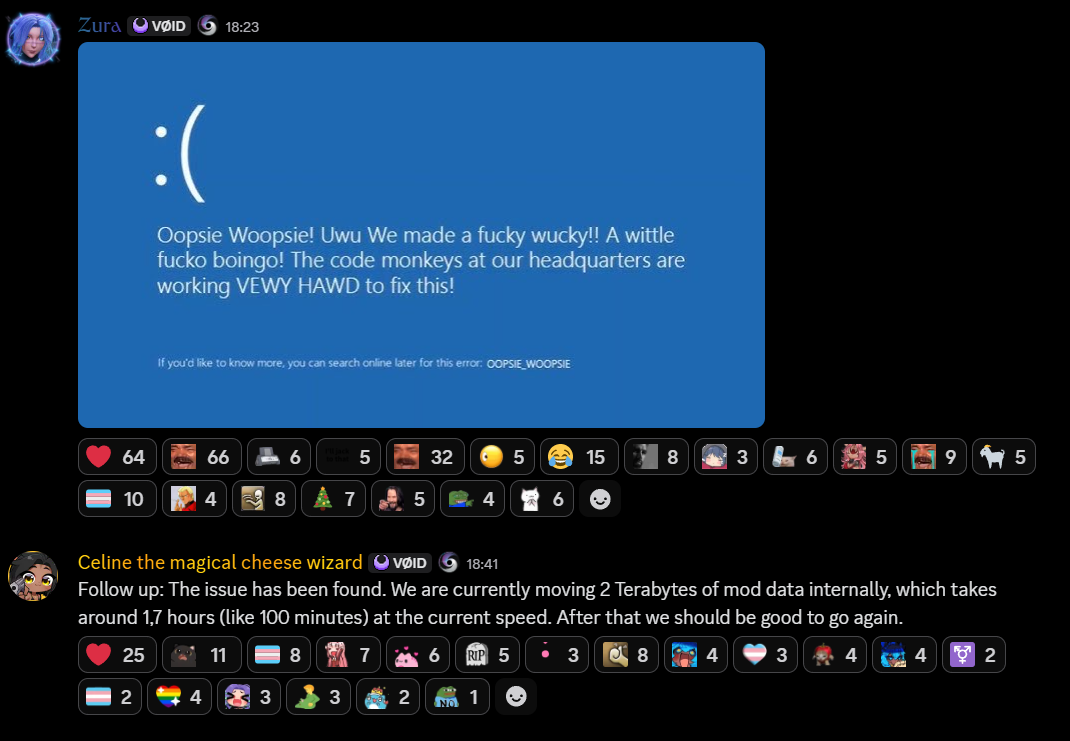This screenshot has width=1070, height=741.
Task: Toggle the trans flag reaction showing 10
Action: 117,499
